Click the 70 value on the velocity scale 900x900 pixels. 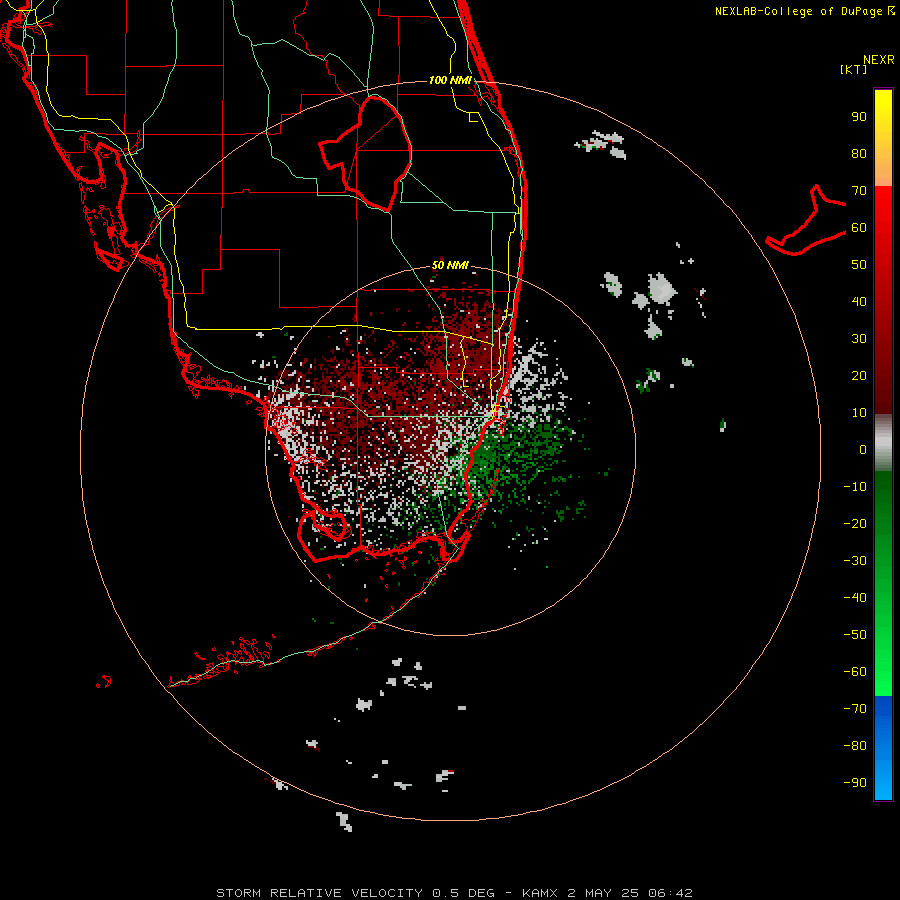(859, 191)
